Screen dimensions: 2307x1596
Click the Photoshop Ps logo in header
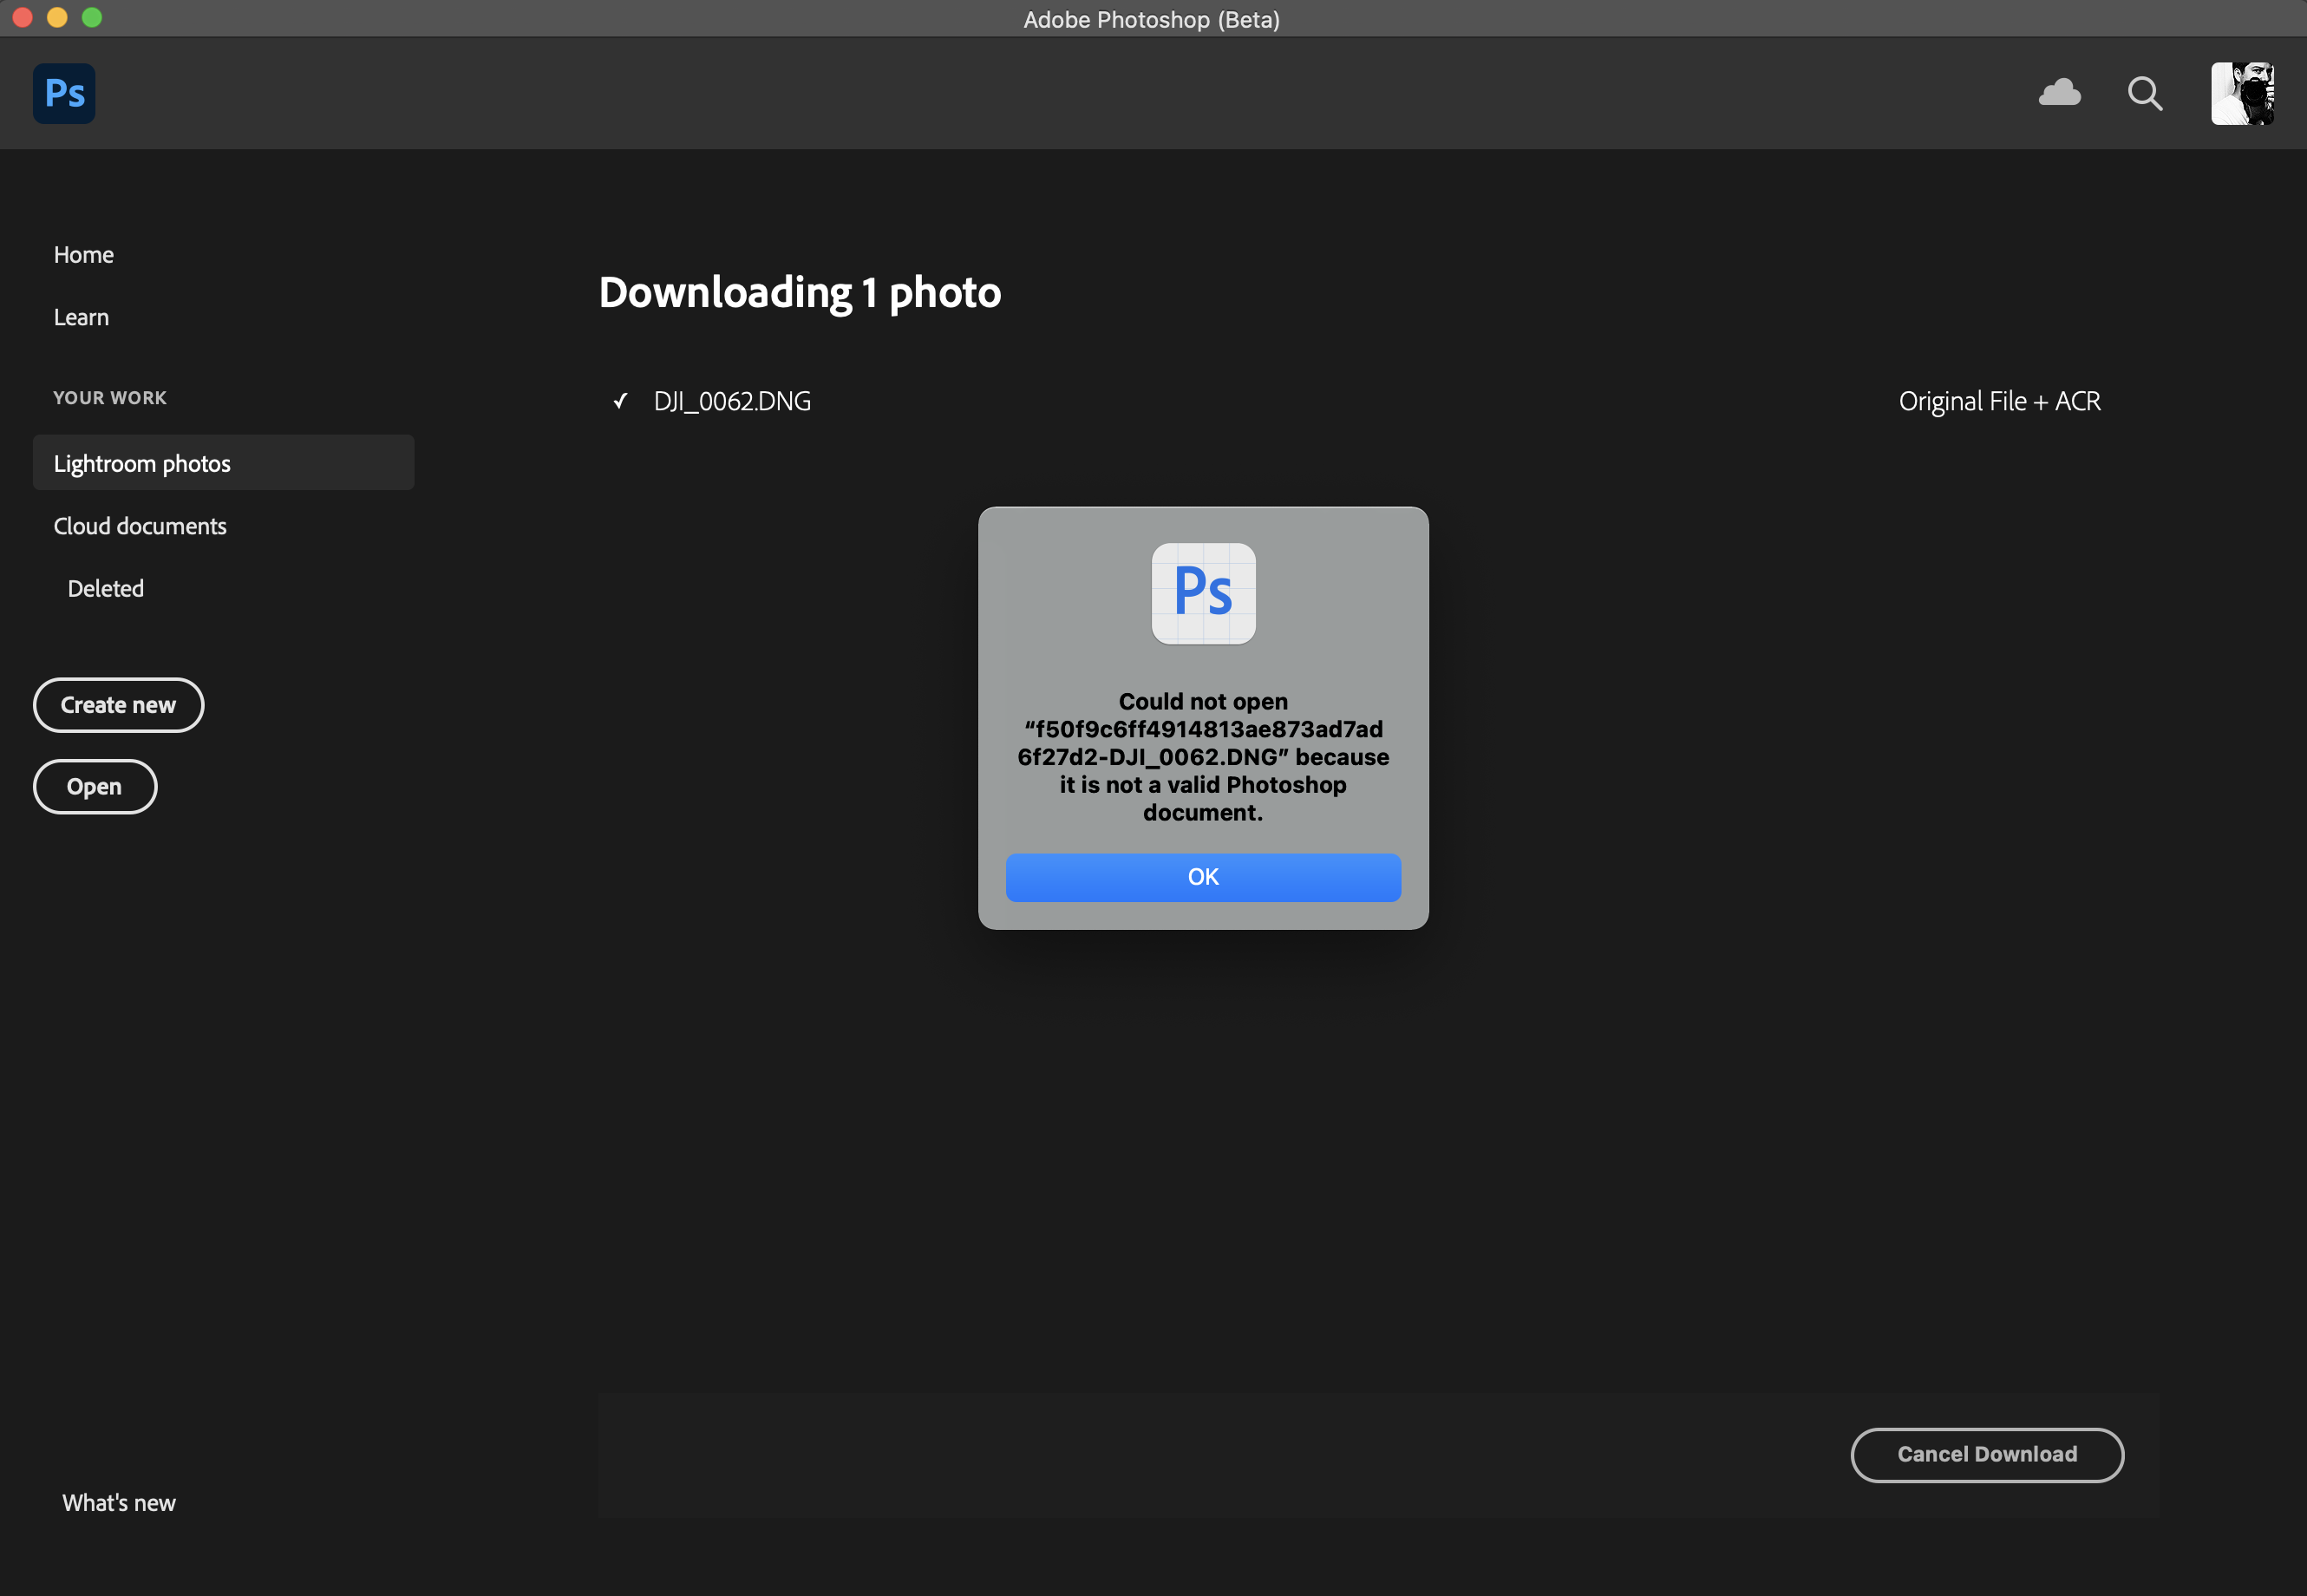point(64,93)
